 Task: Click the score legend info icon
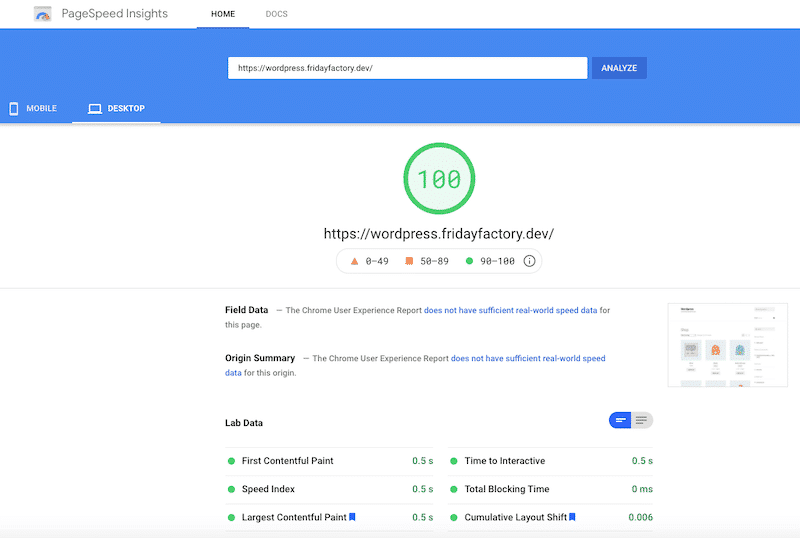coord(530,261)
